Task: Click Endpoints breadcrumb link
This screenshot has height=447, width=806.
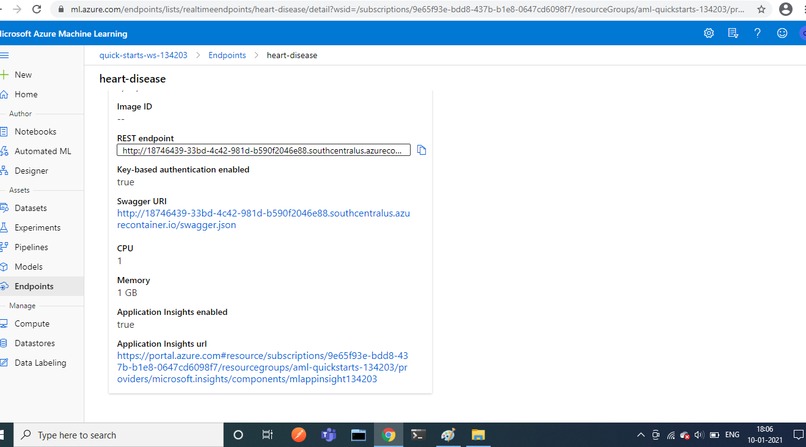Action: point(227,55)
